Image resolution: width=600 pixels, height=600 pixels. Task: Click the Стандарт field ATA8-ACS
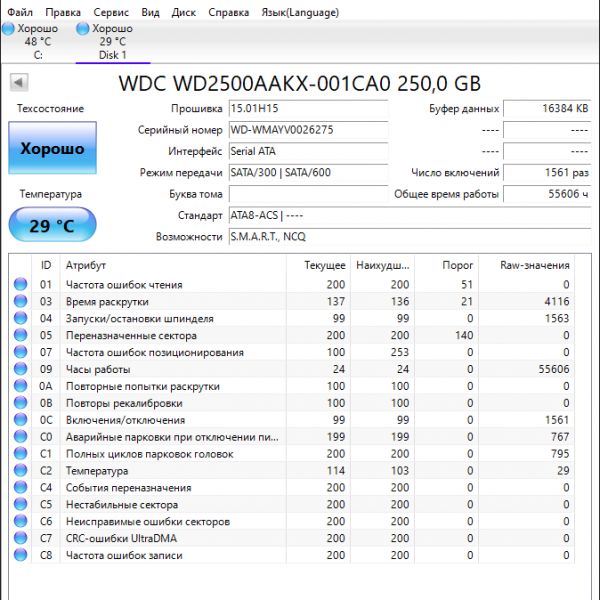410,215
